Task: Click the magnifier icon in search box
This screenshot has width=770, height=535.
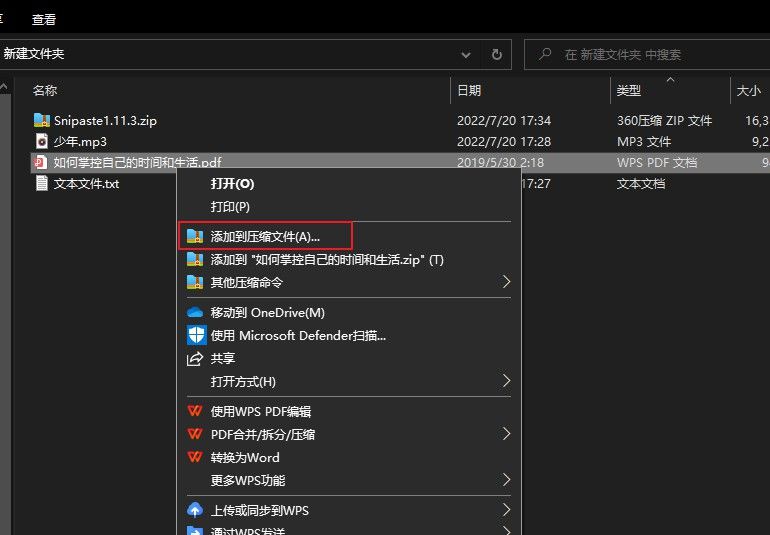Action: [x=545, y=54]
